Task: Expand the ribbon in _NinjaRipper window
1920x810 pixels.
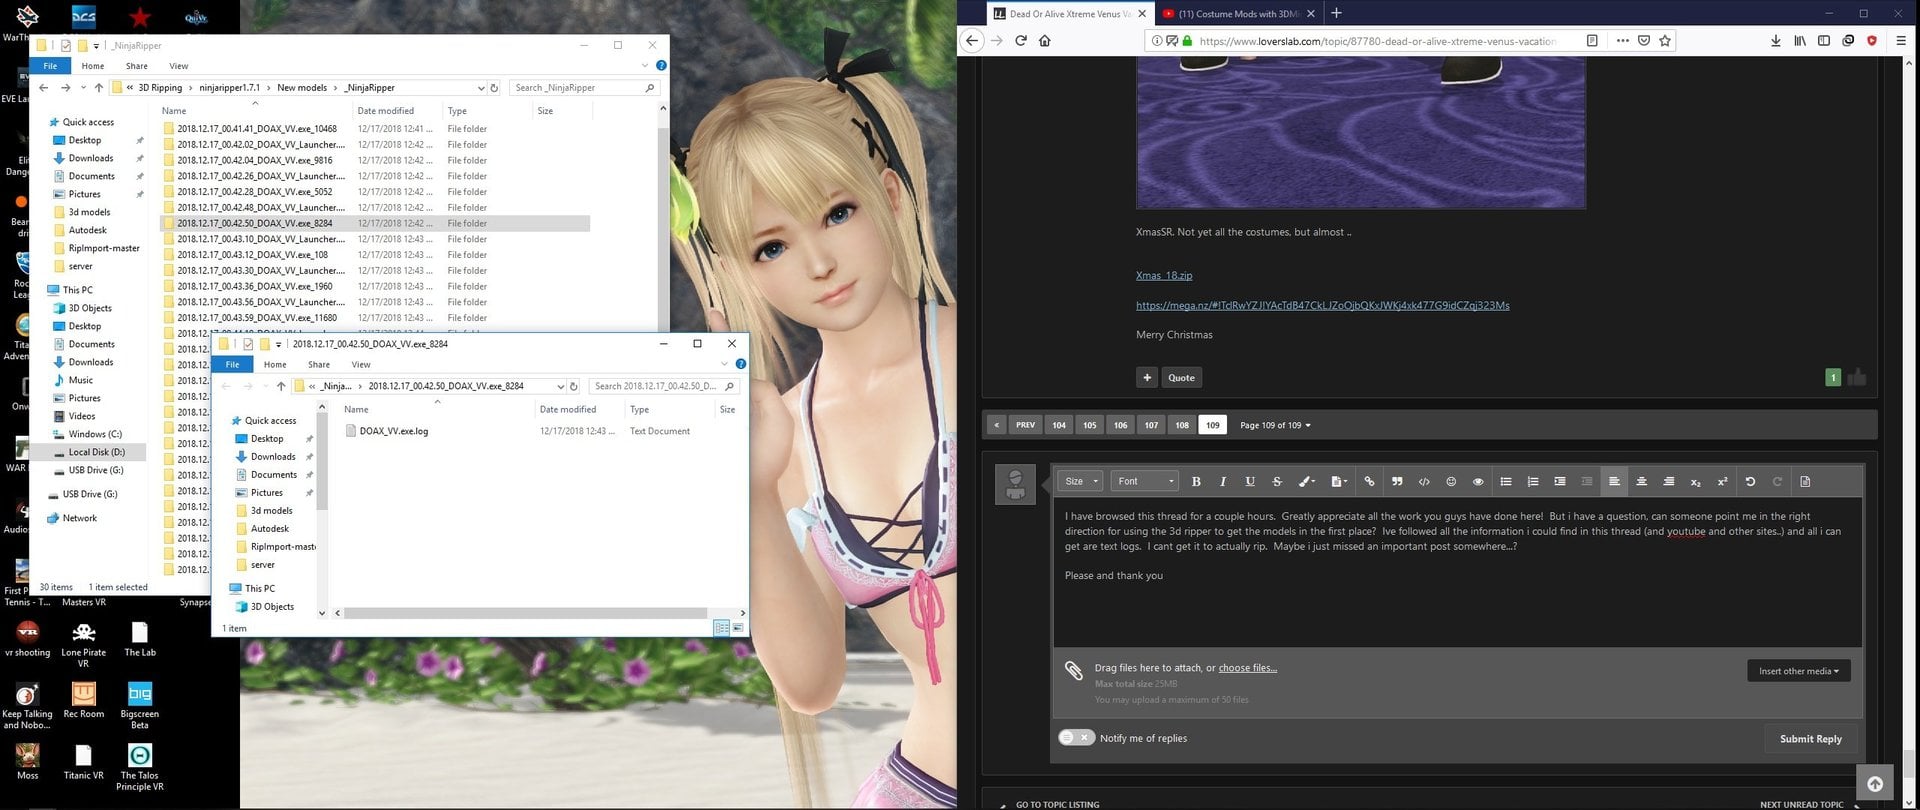Action: [x=644, y=66]
